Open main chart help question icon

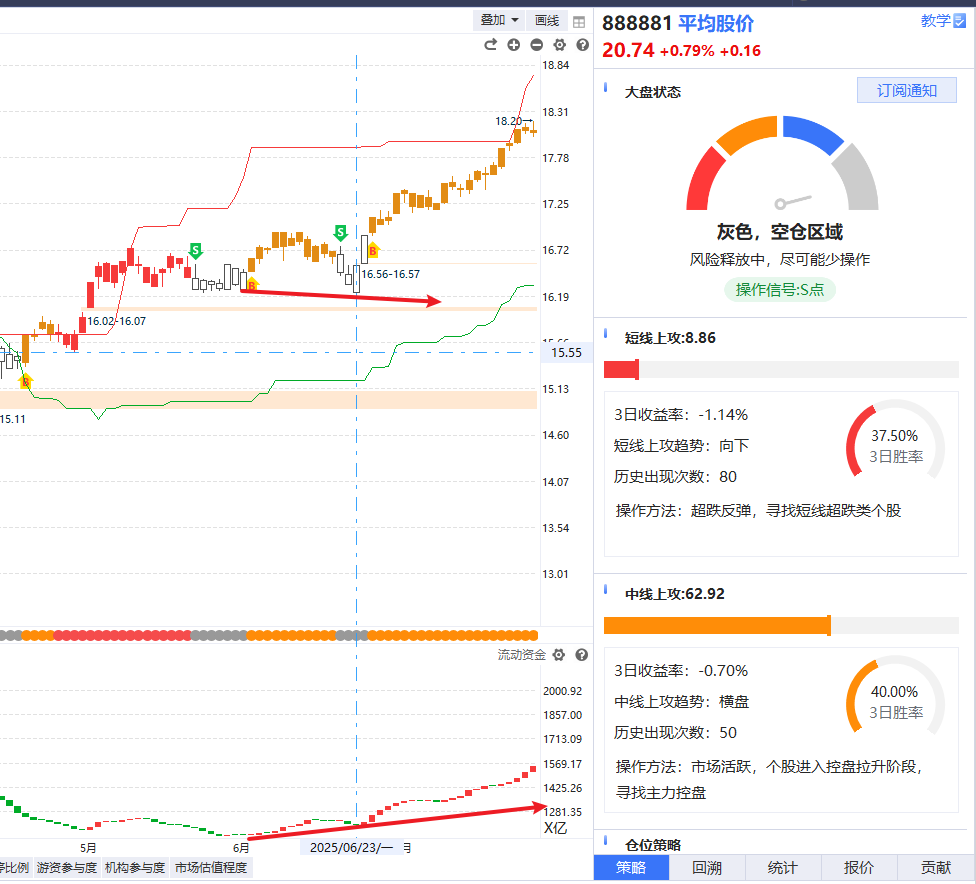[x=582, y=44]
